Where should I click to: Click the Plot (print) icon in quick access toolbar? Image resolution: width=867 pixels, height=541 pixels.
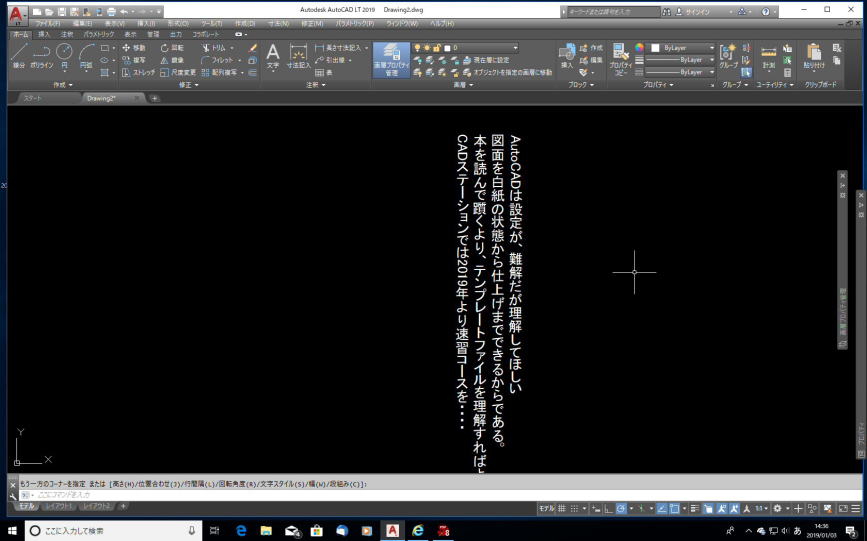(x=111, y=12)
